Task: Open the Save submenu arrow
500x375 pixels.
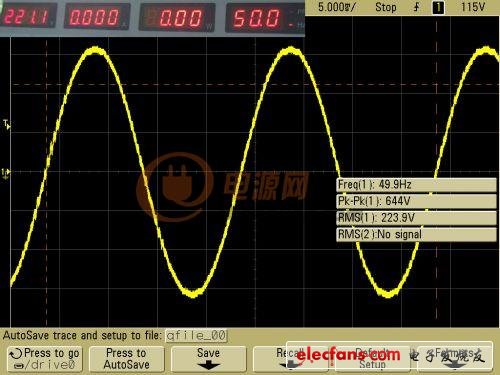Action: (208, 366)
